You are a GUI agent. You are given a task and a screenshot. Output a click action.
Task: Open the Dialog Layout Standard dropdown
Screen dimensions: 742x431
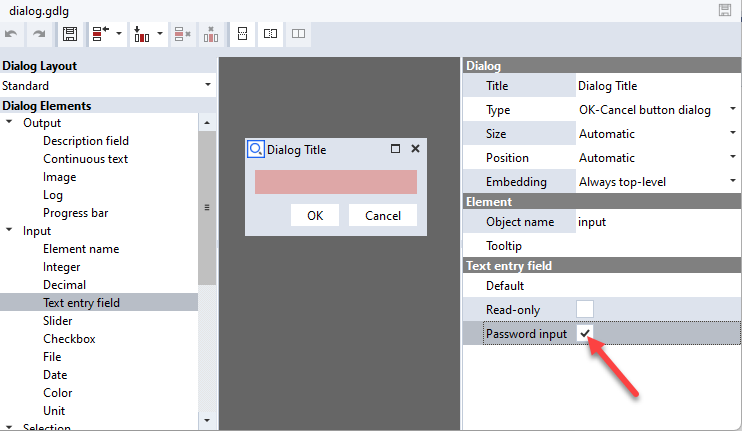(x=207, y=86)
